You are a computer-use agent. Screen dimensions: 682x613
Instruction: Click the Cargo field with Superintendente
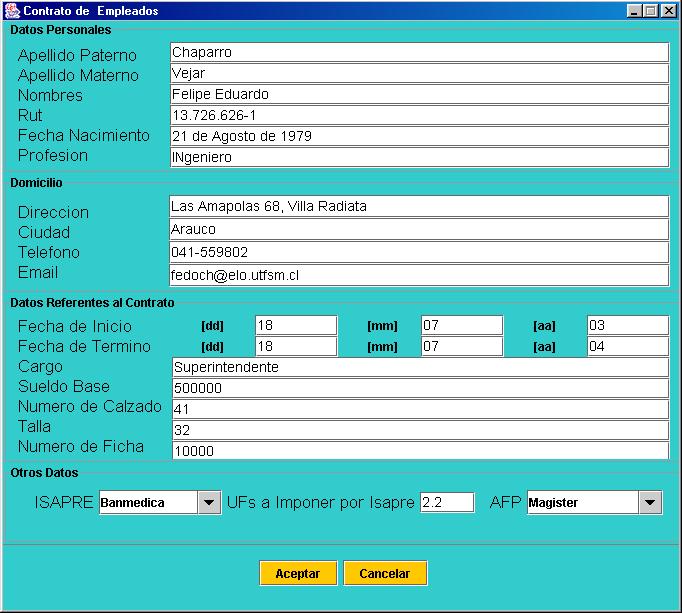(x=419, y=367)
